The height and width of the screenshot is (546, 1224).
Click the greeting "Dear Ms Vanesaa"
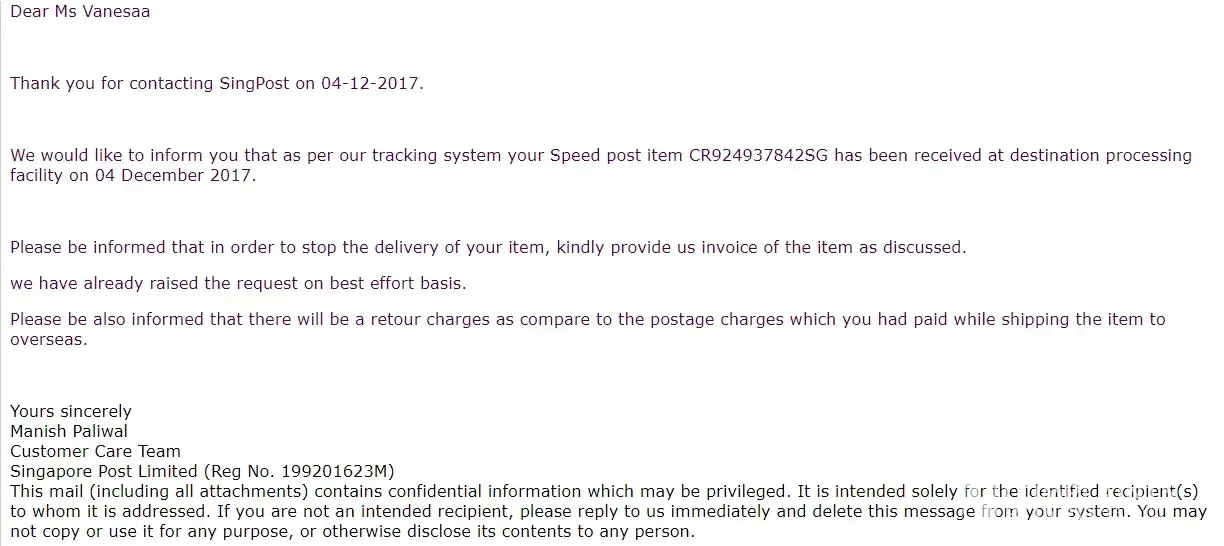coord(80,12)
